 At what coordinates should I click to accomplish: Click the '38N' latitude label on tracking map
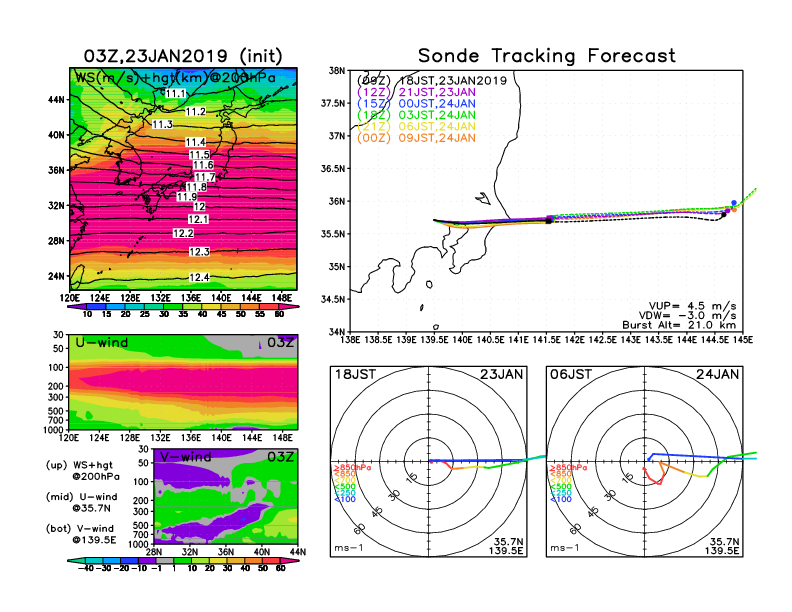click(337, 71)
